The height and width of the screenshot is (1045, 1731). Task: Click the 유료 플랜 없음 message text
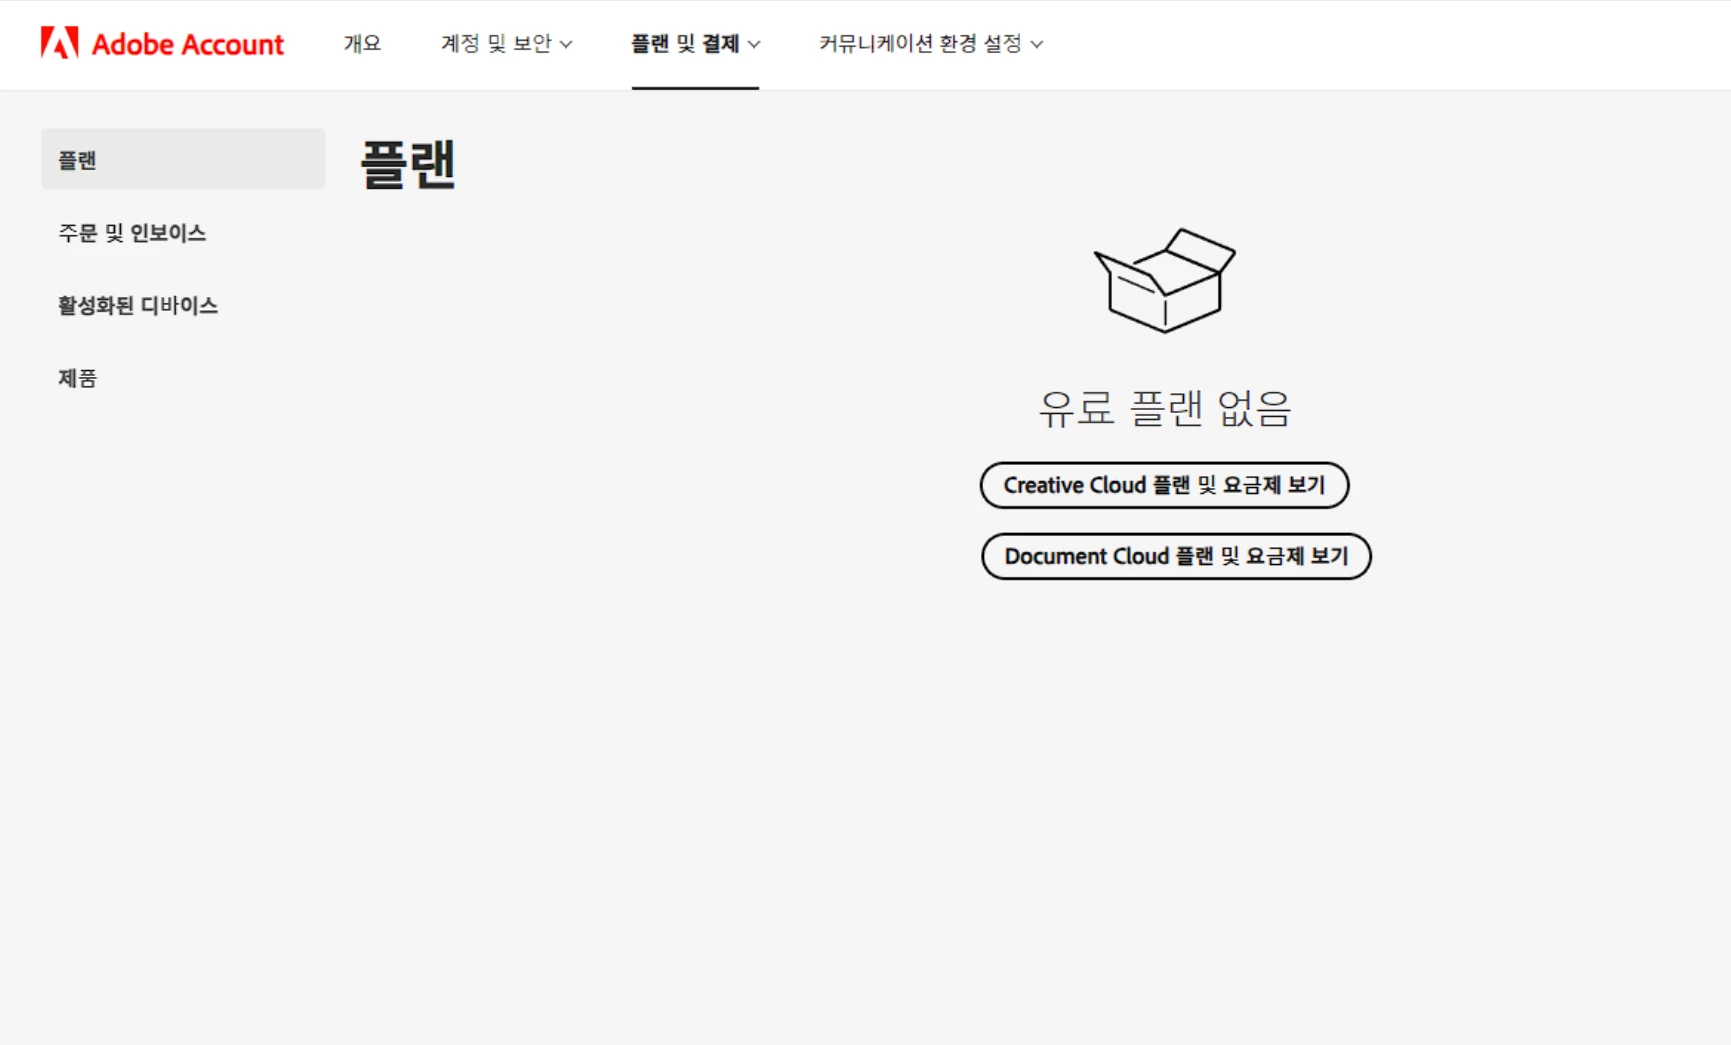click(x=1165, y=408)
